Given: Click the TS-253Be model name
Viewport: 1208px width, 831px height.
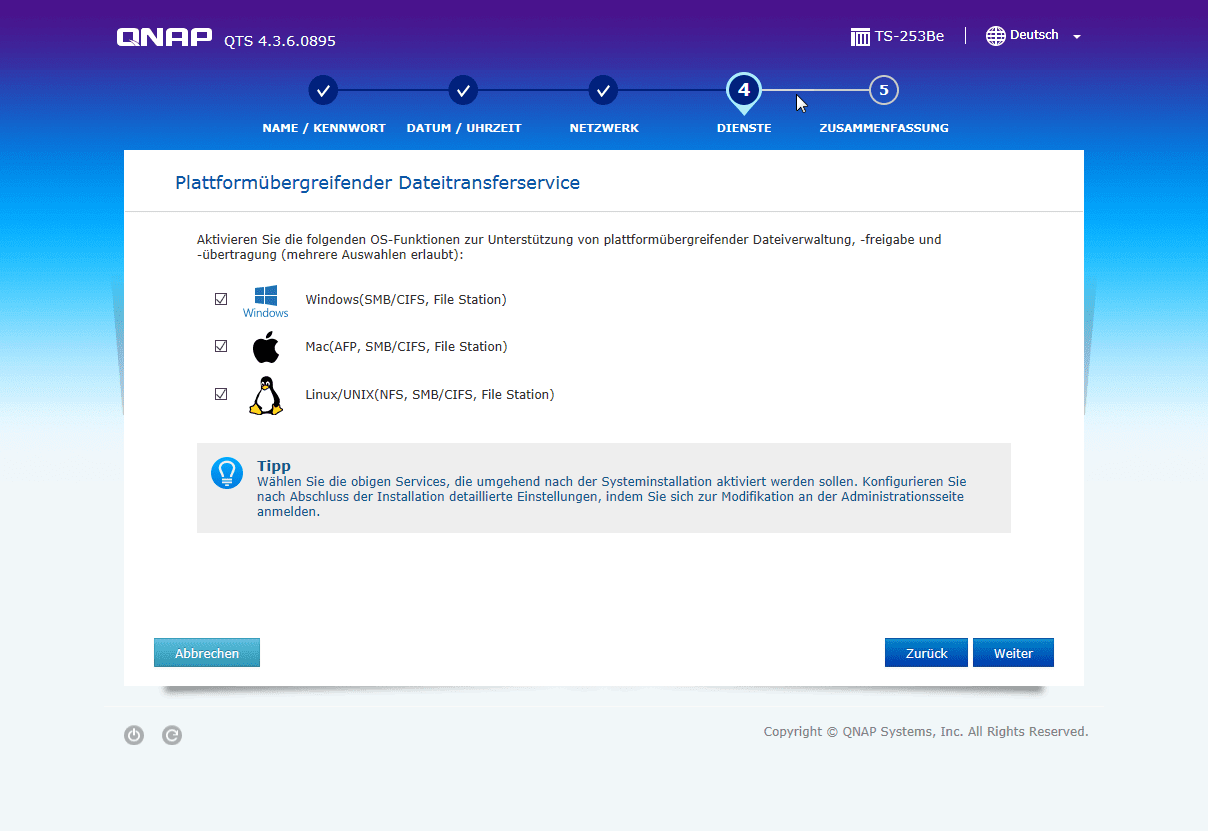Looking at the screenshot, I should (x=909, y=37).
